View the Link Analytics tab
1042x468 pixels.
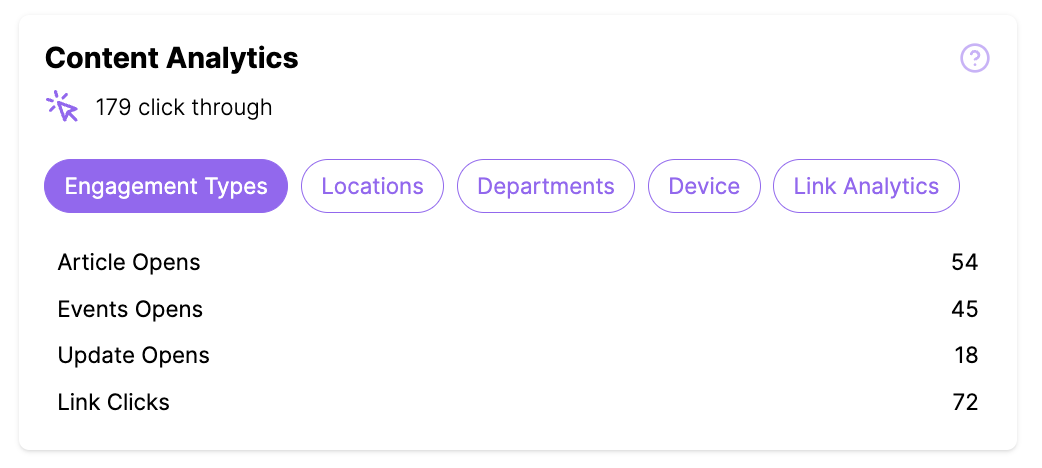pos(866,186)
